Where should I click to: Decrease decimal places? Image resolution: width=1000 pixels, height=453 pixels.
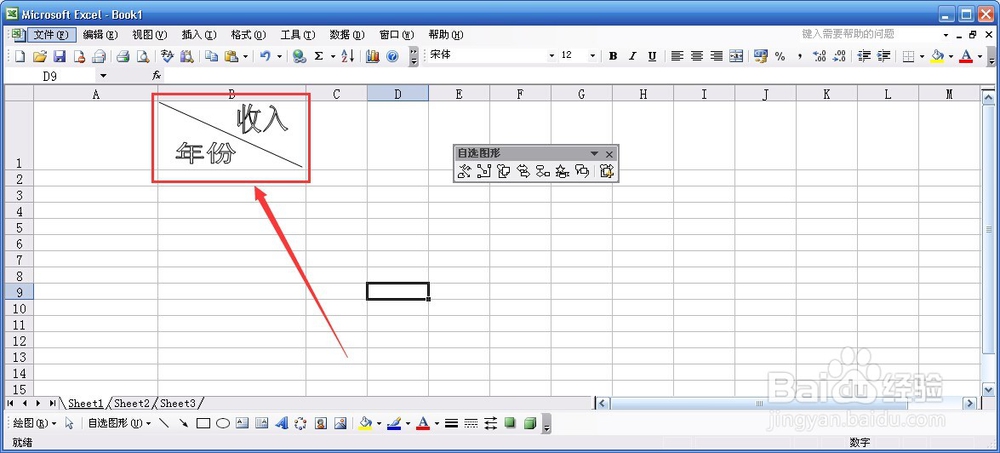[839, 56]
